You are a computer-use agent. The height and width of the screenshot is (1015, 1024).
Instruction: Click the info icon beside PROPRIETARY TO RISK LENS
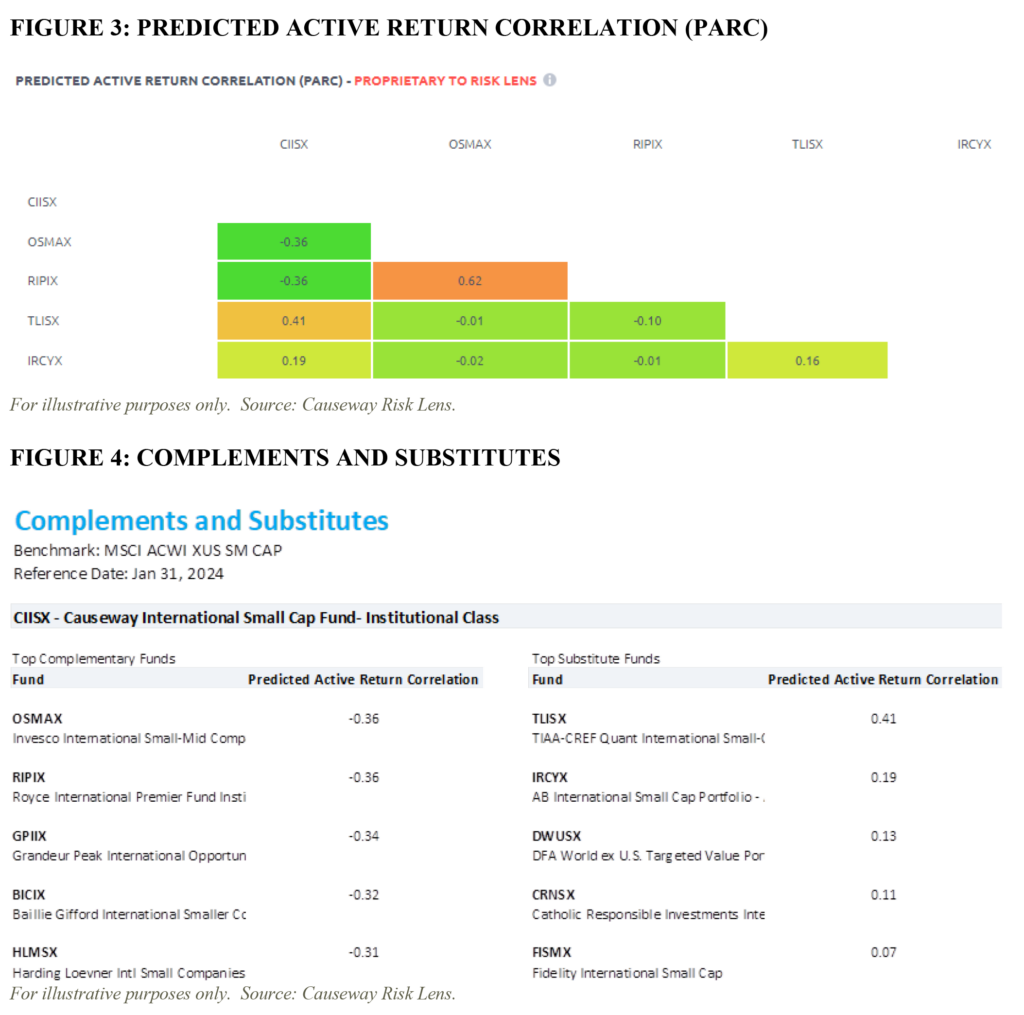pos(550,80)
